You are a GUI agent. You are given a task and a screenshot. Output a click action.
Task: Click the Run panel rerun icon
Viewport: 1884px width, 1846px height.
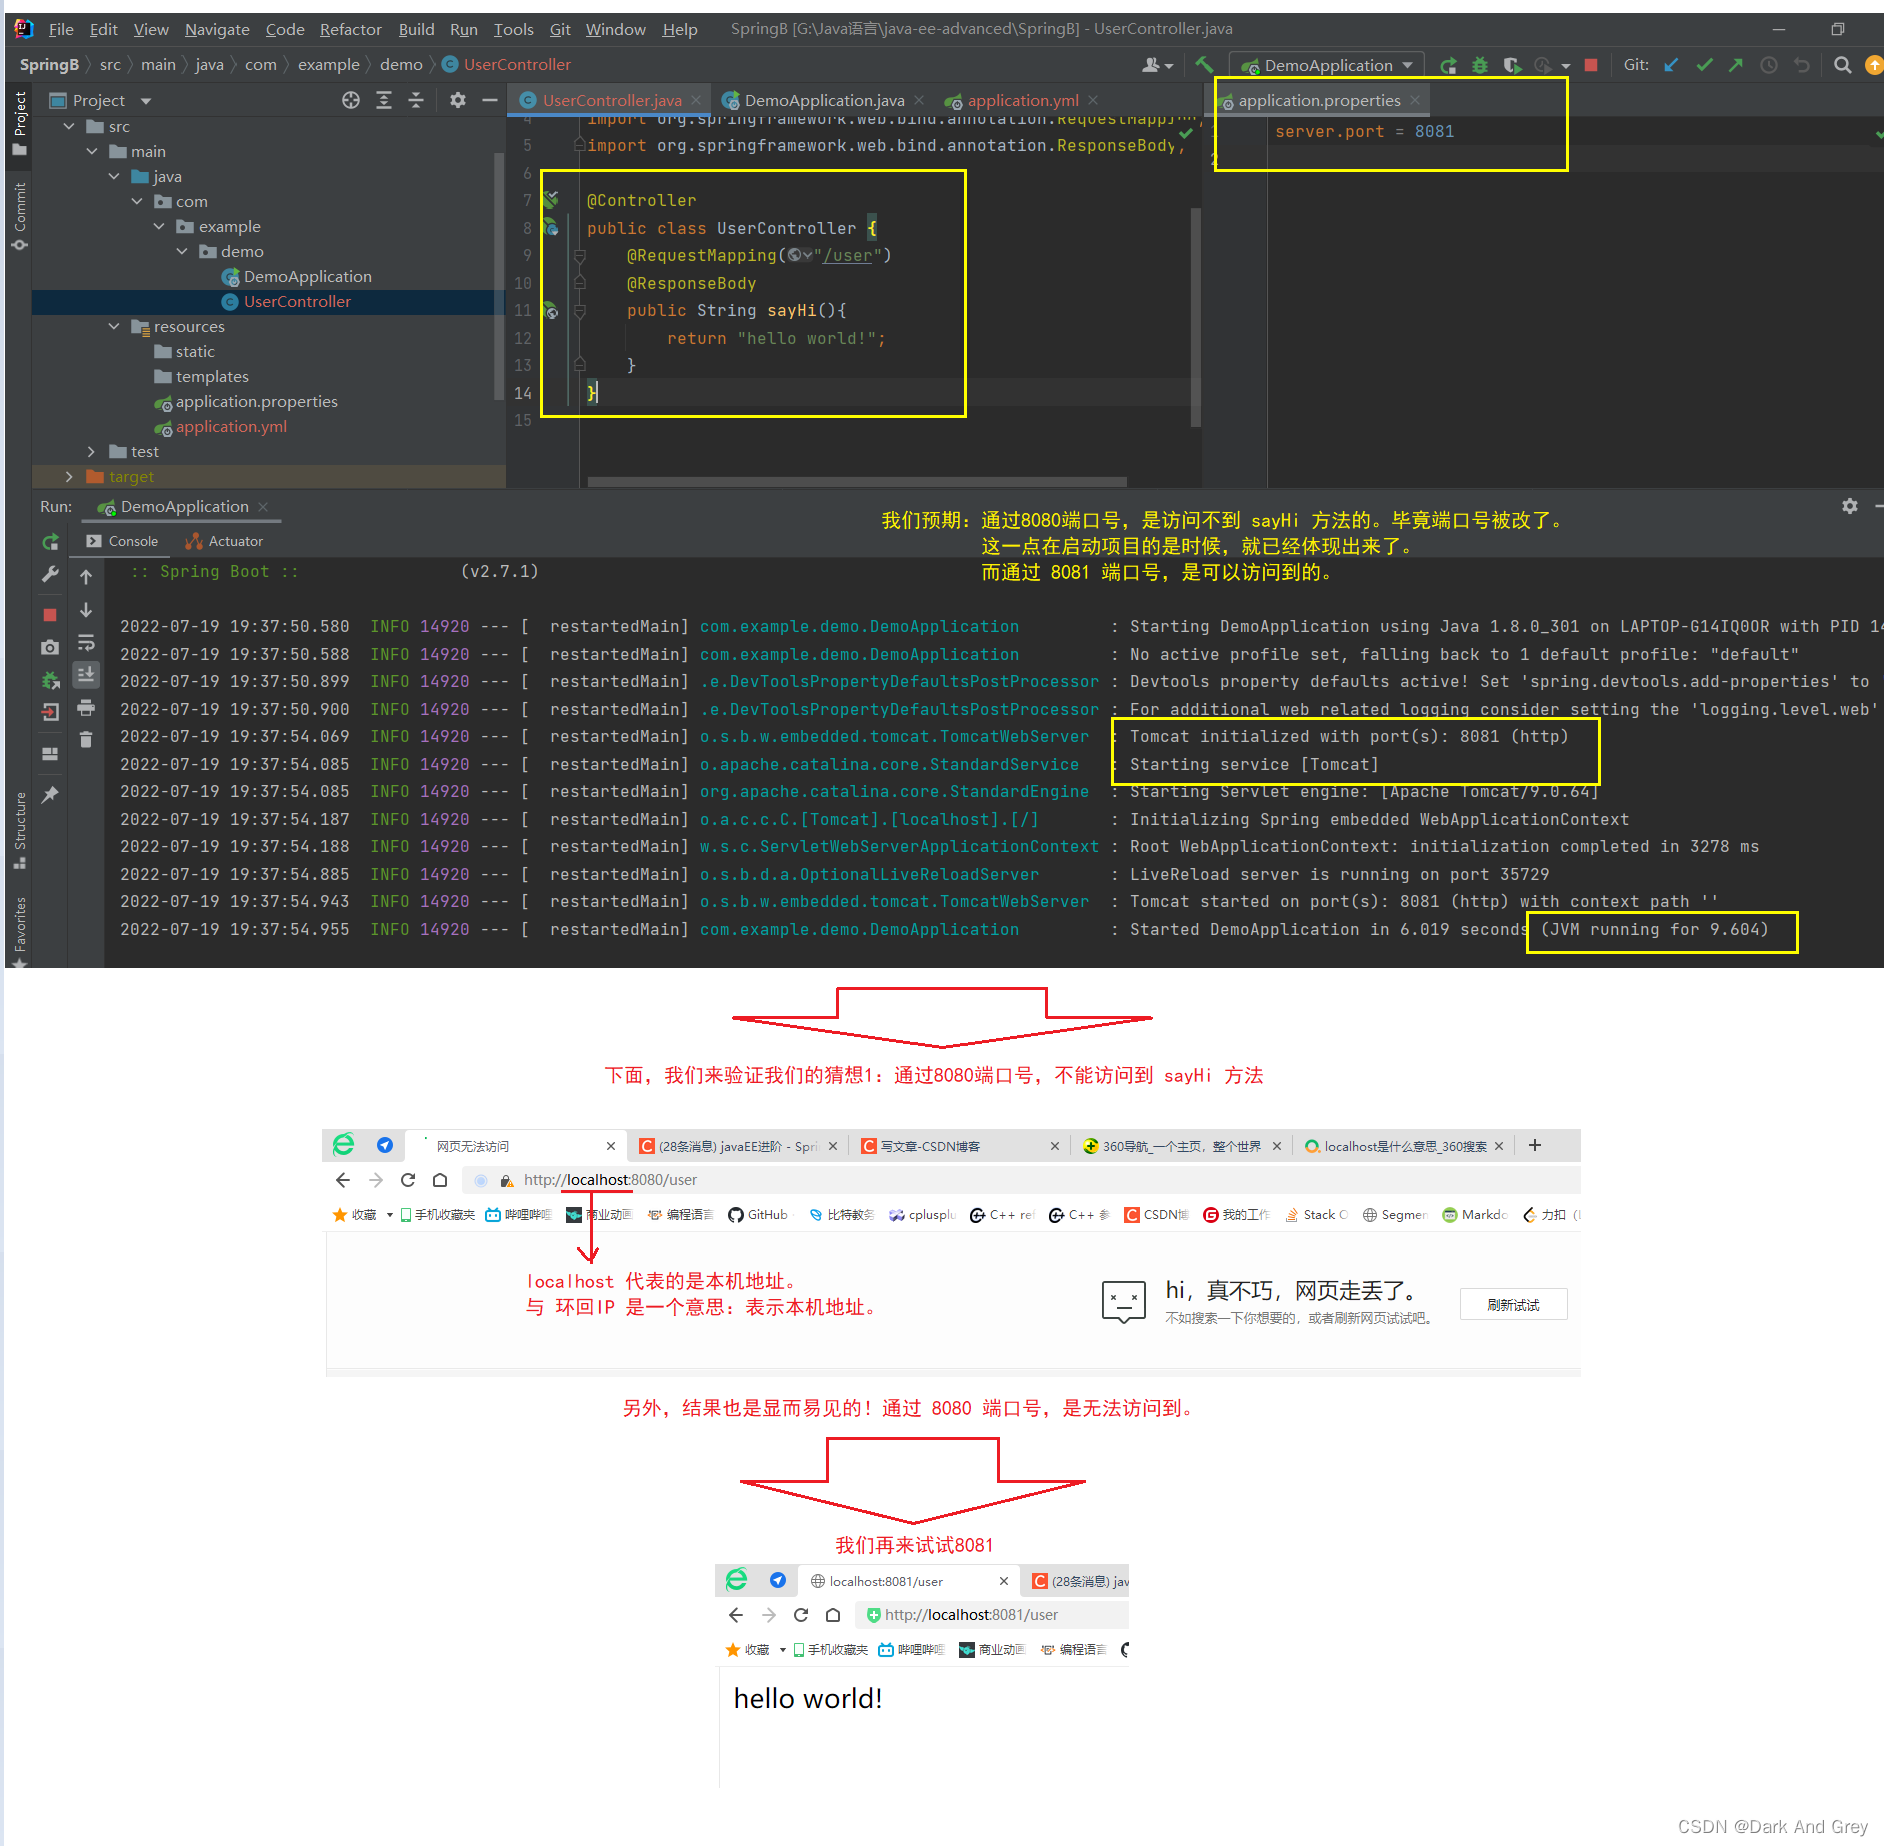coord(50,541)
